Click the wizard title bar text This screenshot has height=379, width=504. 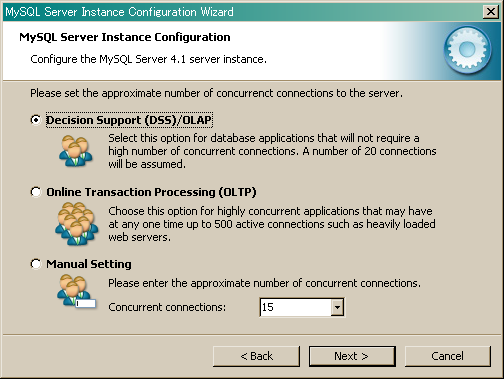(119, 12)
